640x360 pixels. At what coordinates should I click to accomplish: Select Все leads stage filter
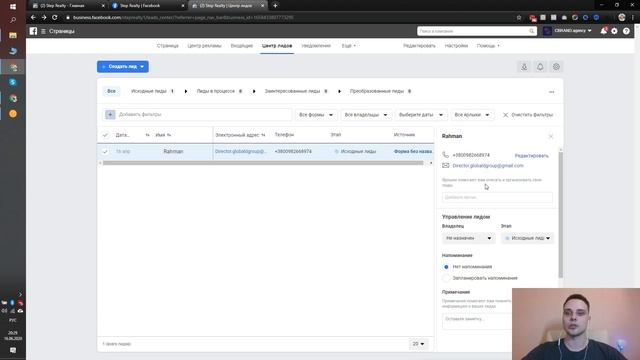tap(111, 91)
